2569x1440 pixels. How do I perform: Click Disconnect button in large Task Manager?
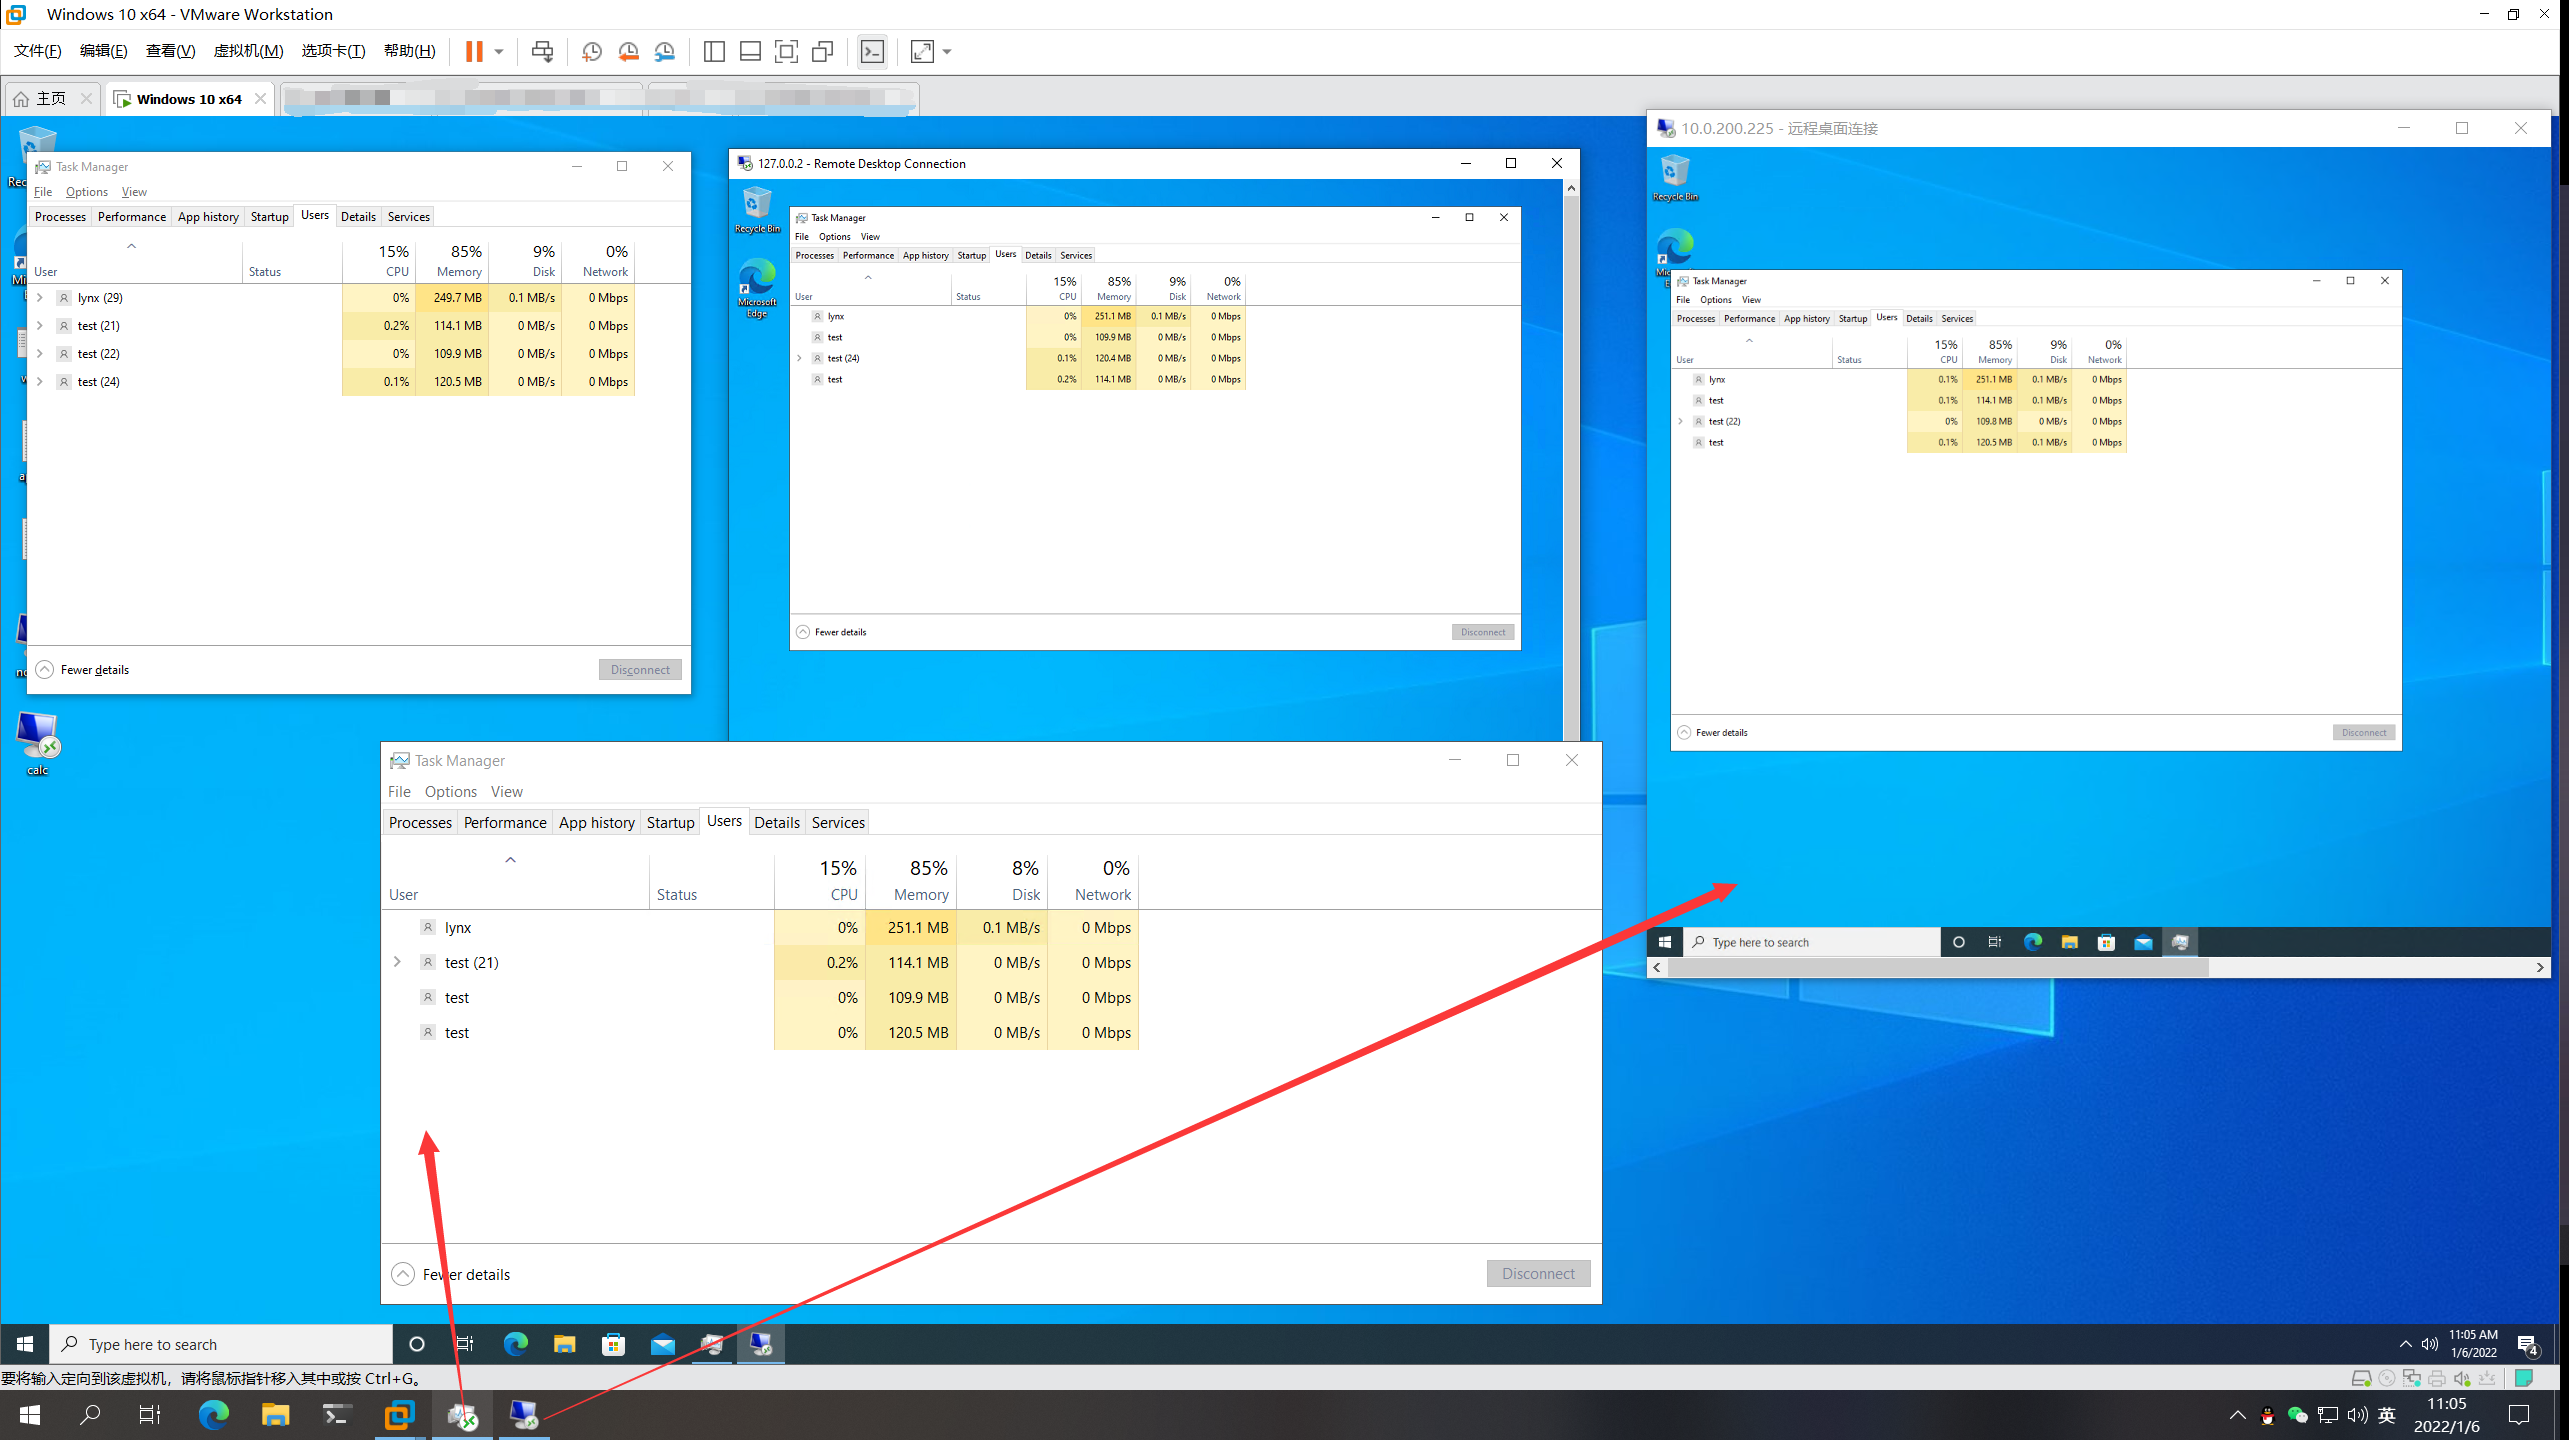tap(1537, 1273)
